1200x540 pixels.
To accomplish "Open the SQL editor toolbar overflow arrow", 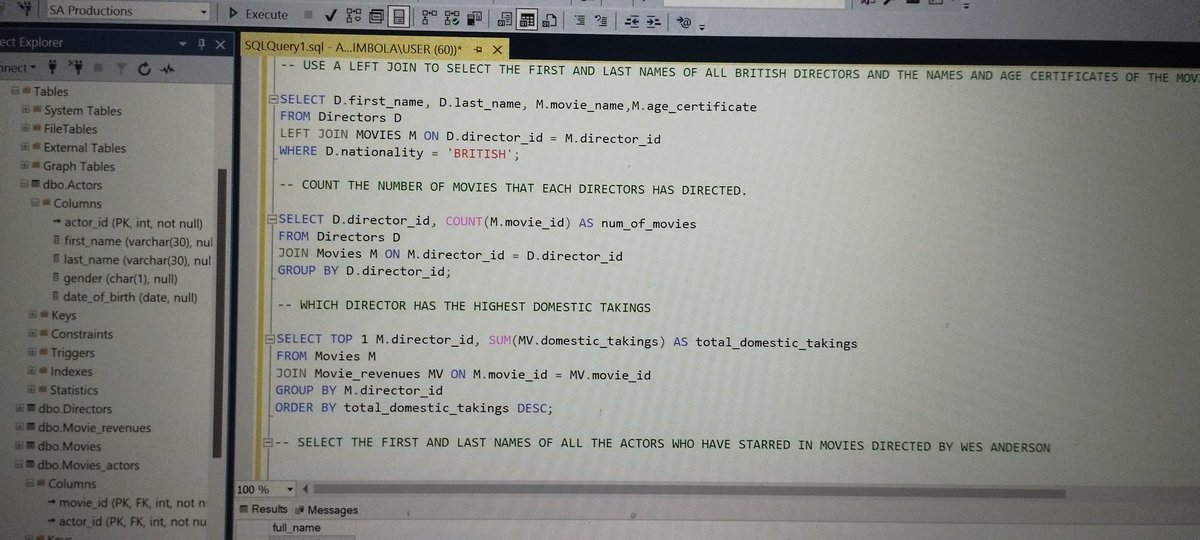I will point(702,26).
